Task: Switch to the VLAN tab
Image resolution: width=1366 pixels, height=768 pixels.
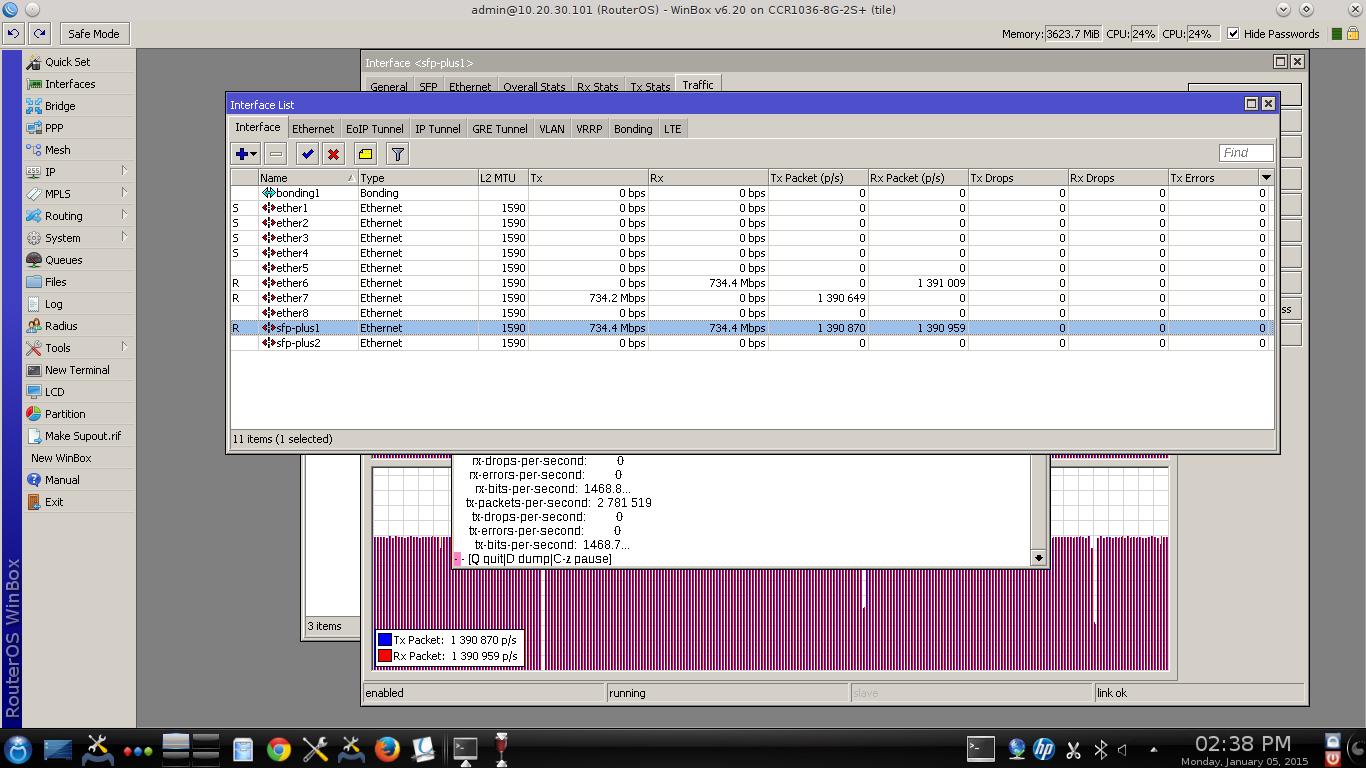Action: (551, 129)
